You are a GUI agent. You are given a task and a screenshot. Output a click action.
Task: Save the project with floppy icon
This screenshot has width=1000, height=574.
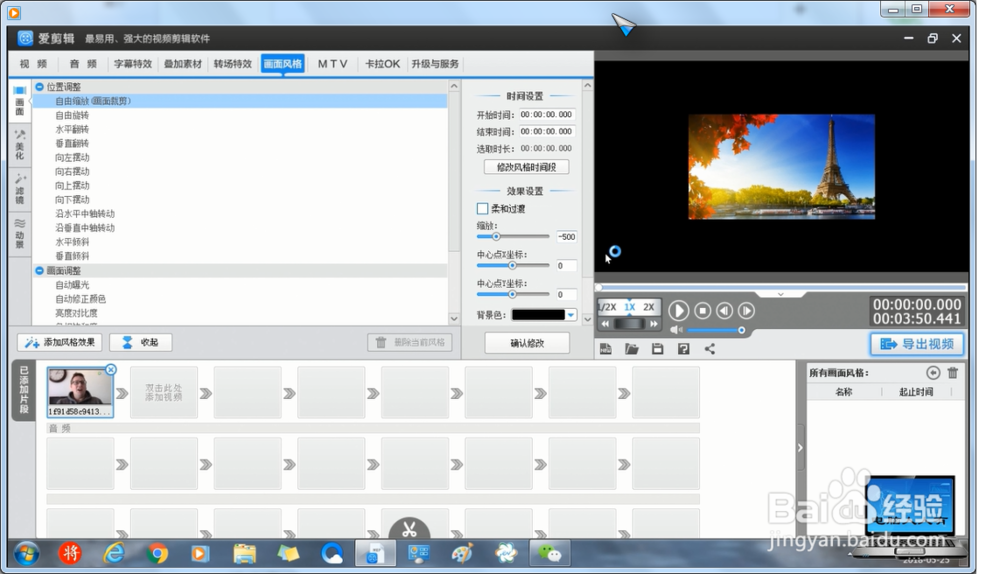coord(658,349)
